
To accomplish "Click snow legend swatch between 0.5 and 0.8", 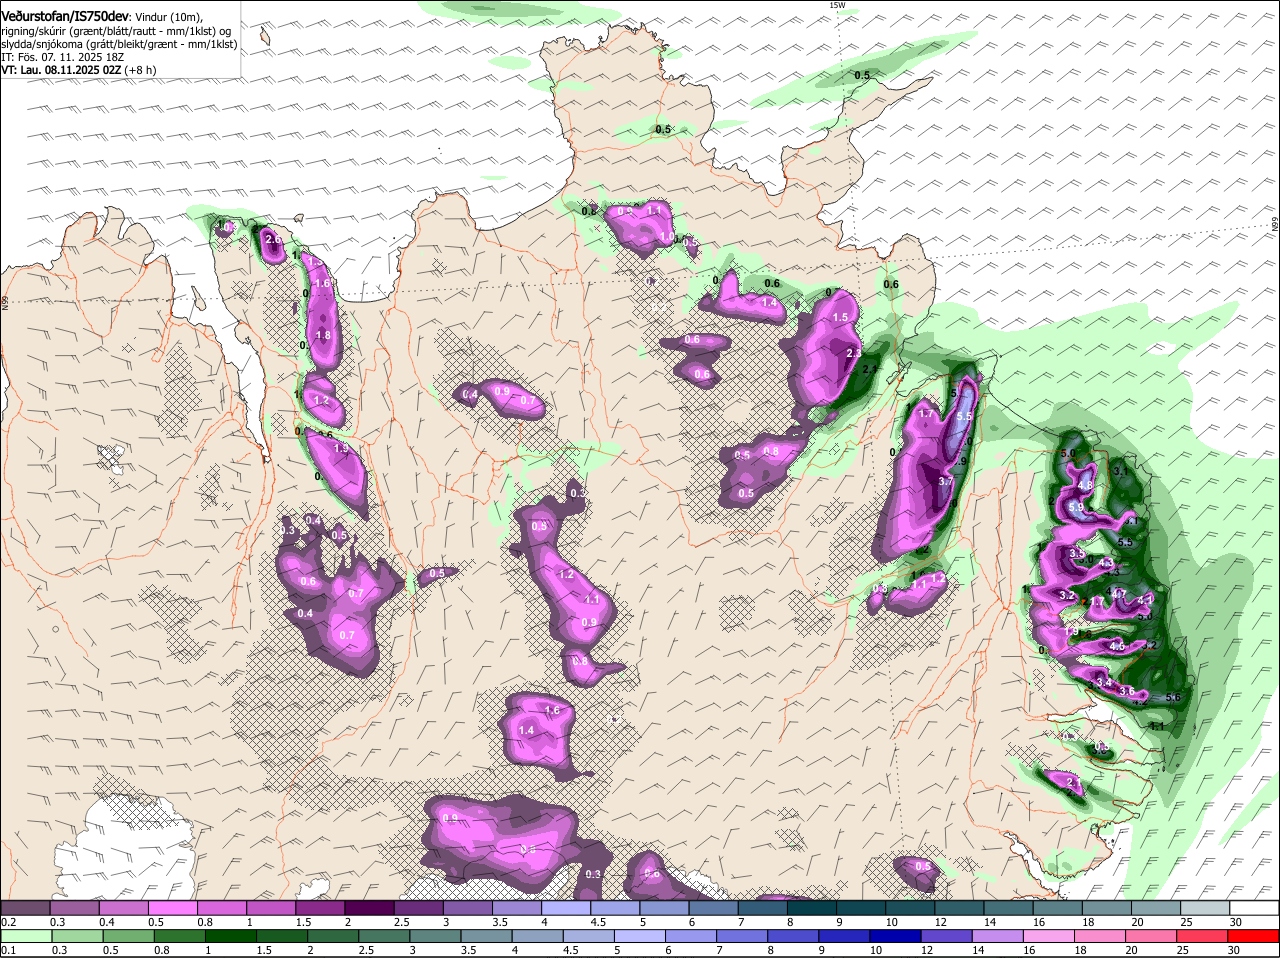I will click(172, 907).
